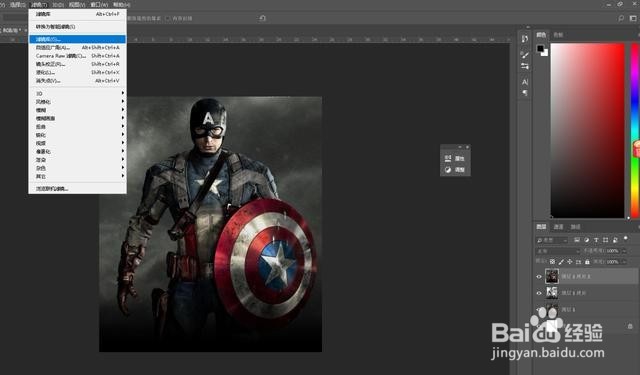The height and width of the screenshot is (375, 640).
Task: Click lock image pixels brush icon
Action: click(x=561, y=262)
